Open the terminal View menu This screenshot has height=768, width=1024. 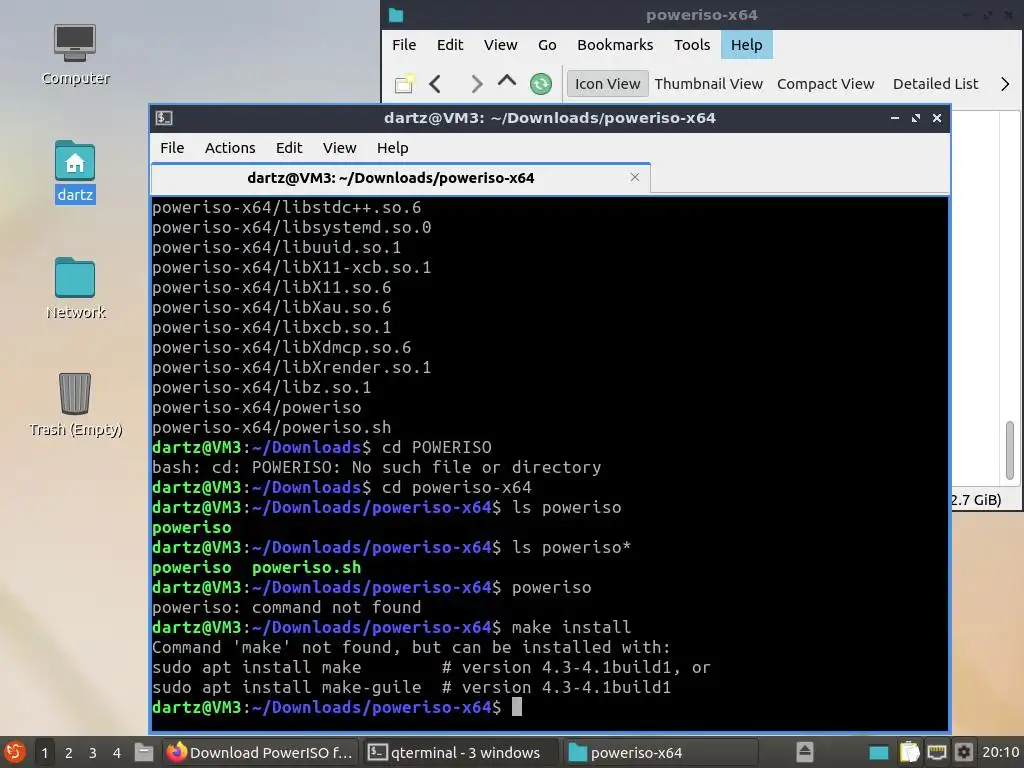340,148
